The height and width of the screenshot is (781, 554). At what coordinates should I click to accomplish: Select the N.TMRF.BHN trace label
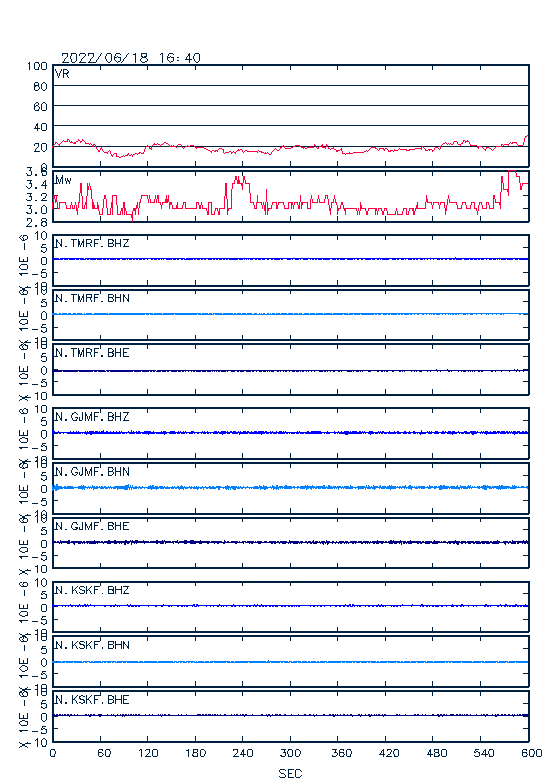[x=92, y=298]
